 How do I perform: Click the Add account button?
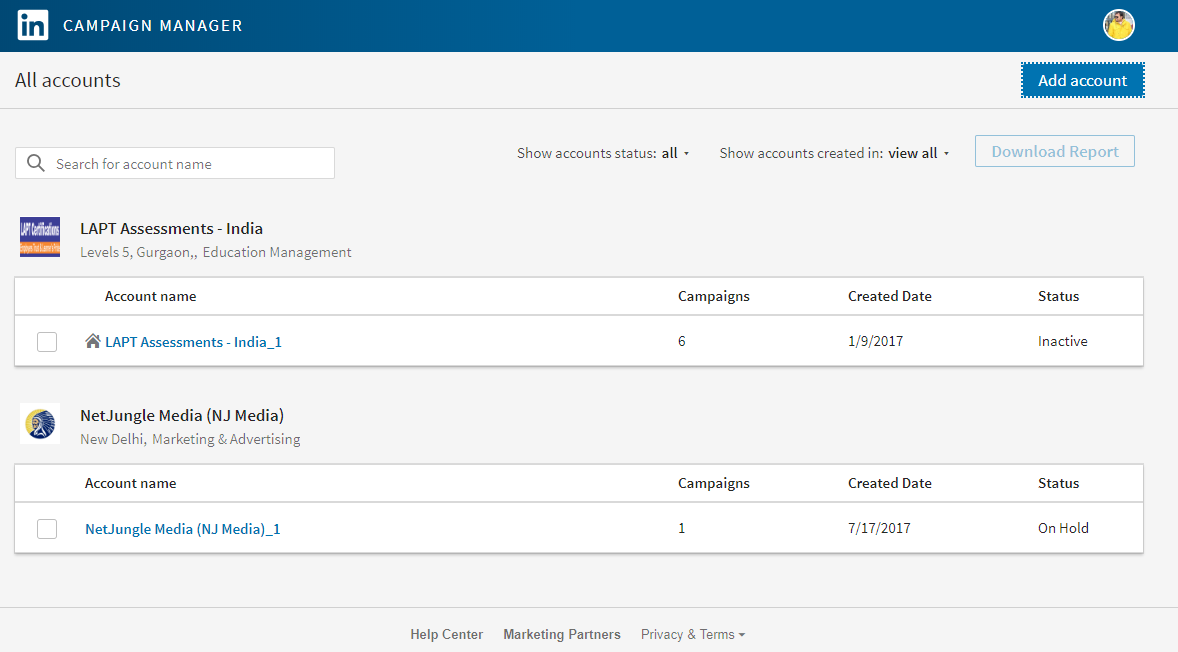[x=1083, y=80]
